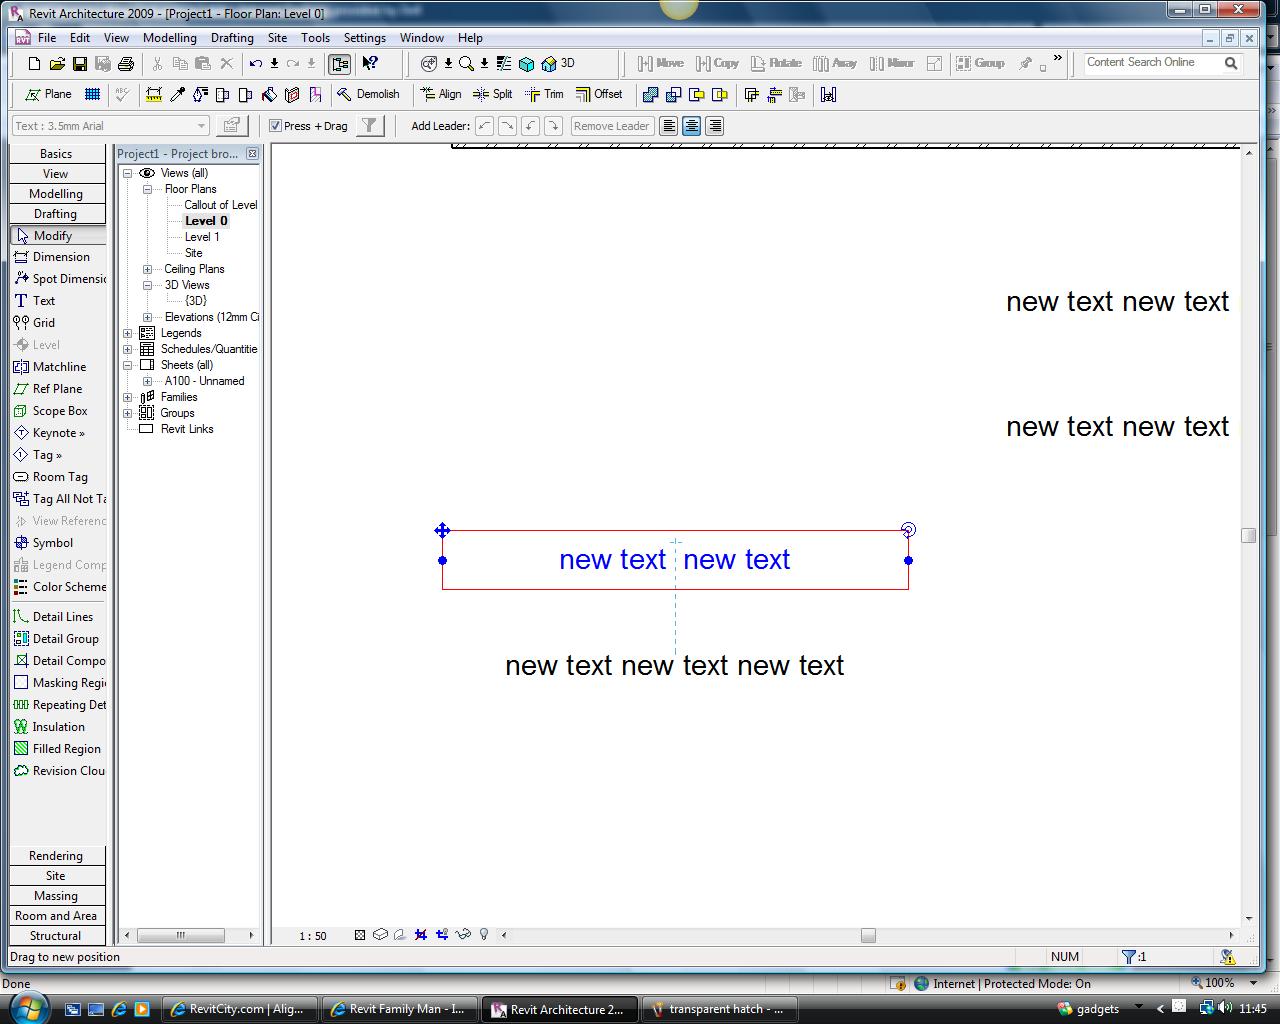Pick the Match Type eyedropper tool
Screen dimensions: 1280x1024
point(177,94)
